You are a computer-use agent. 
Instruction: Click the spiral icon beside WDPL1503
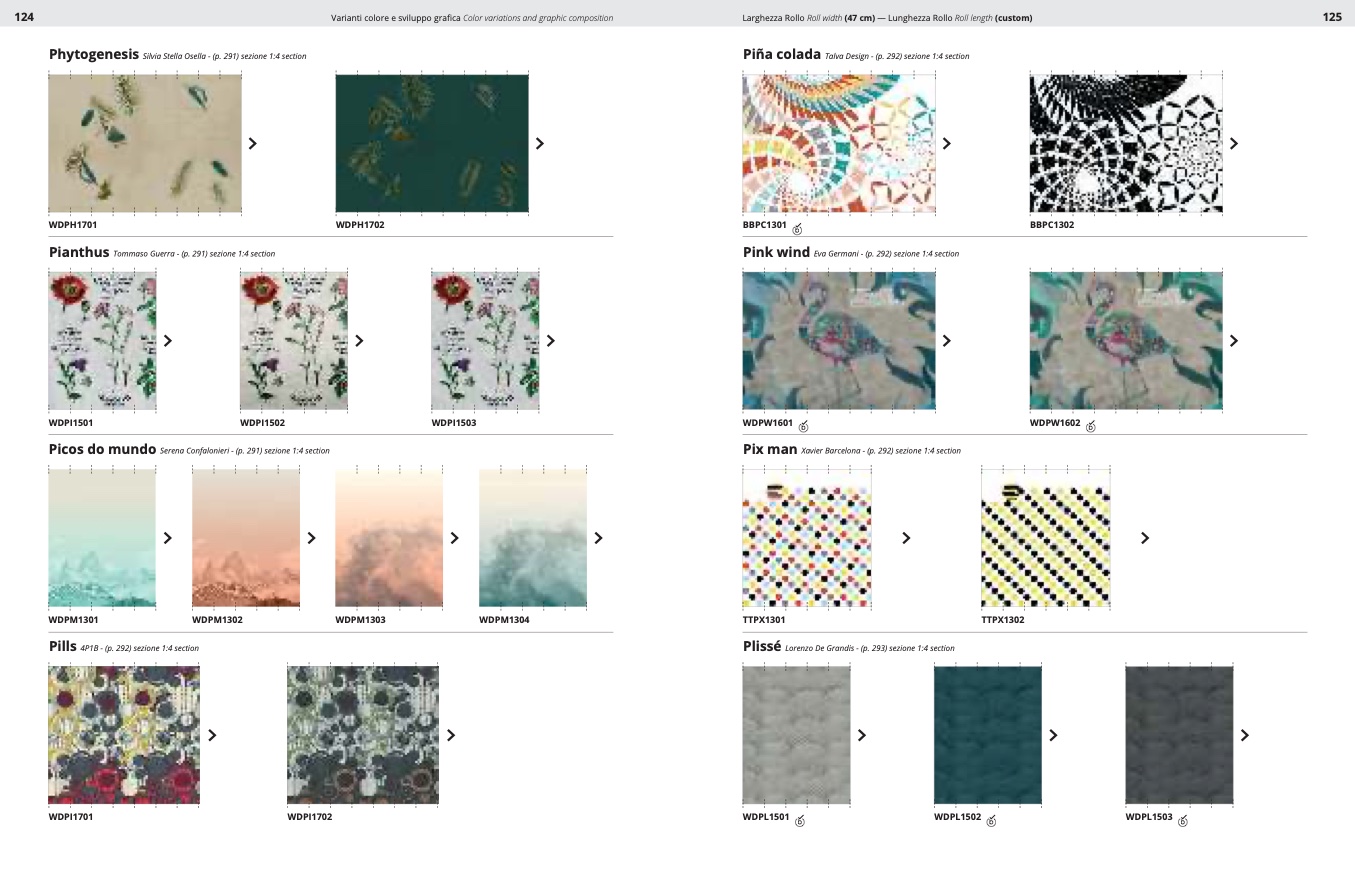point(1183,821)
